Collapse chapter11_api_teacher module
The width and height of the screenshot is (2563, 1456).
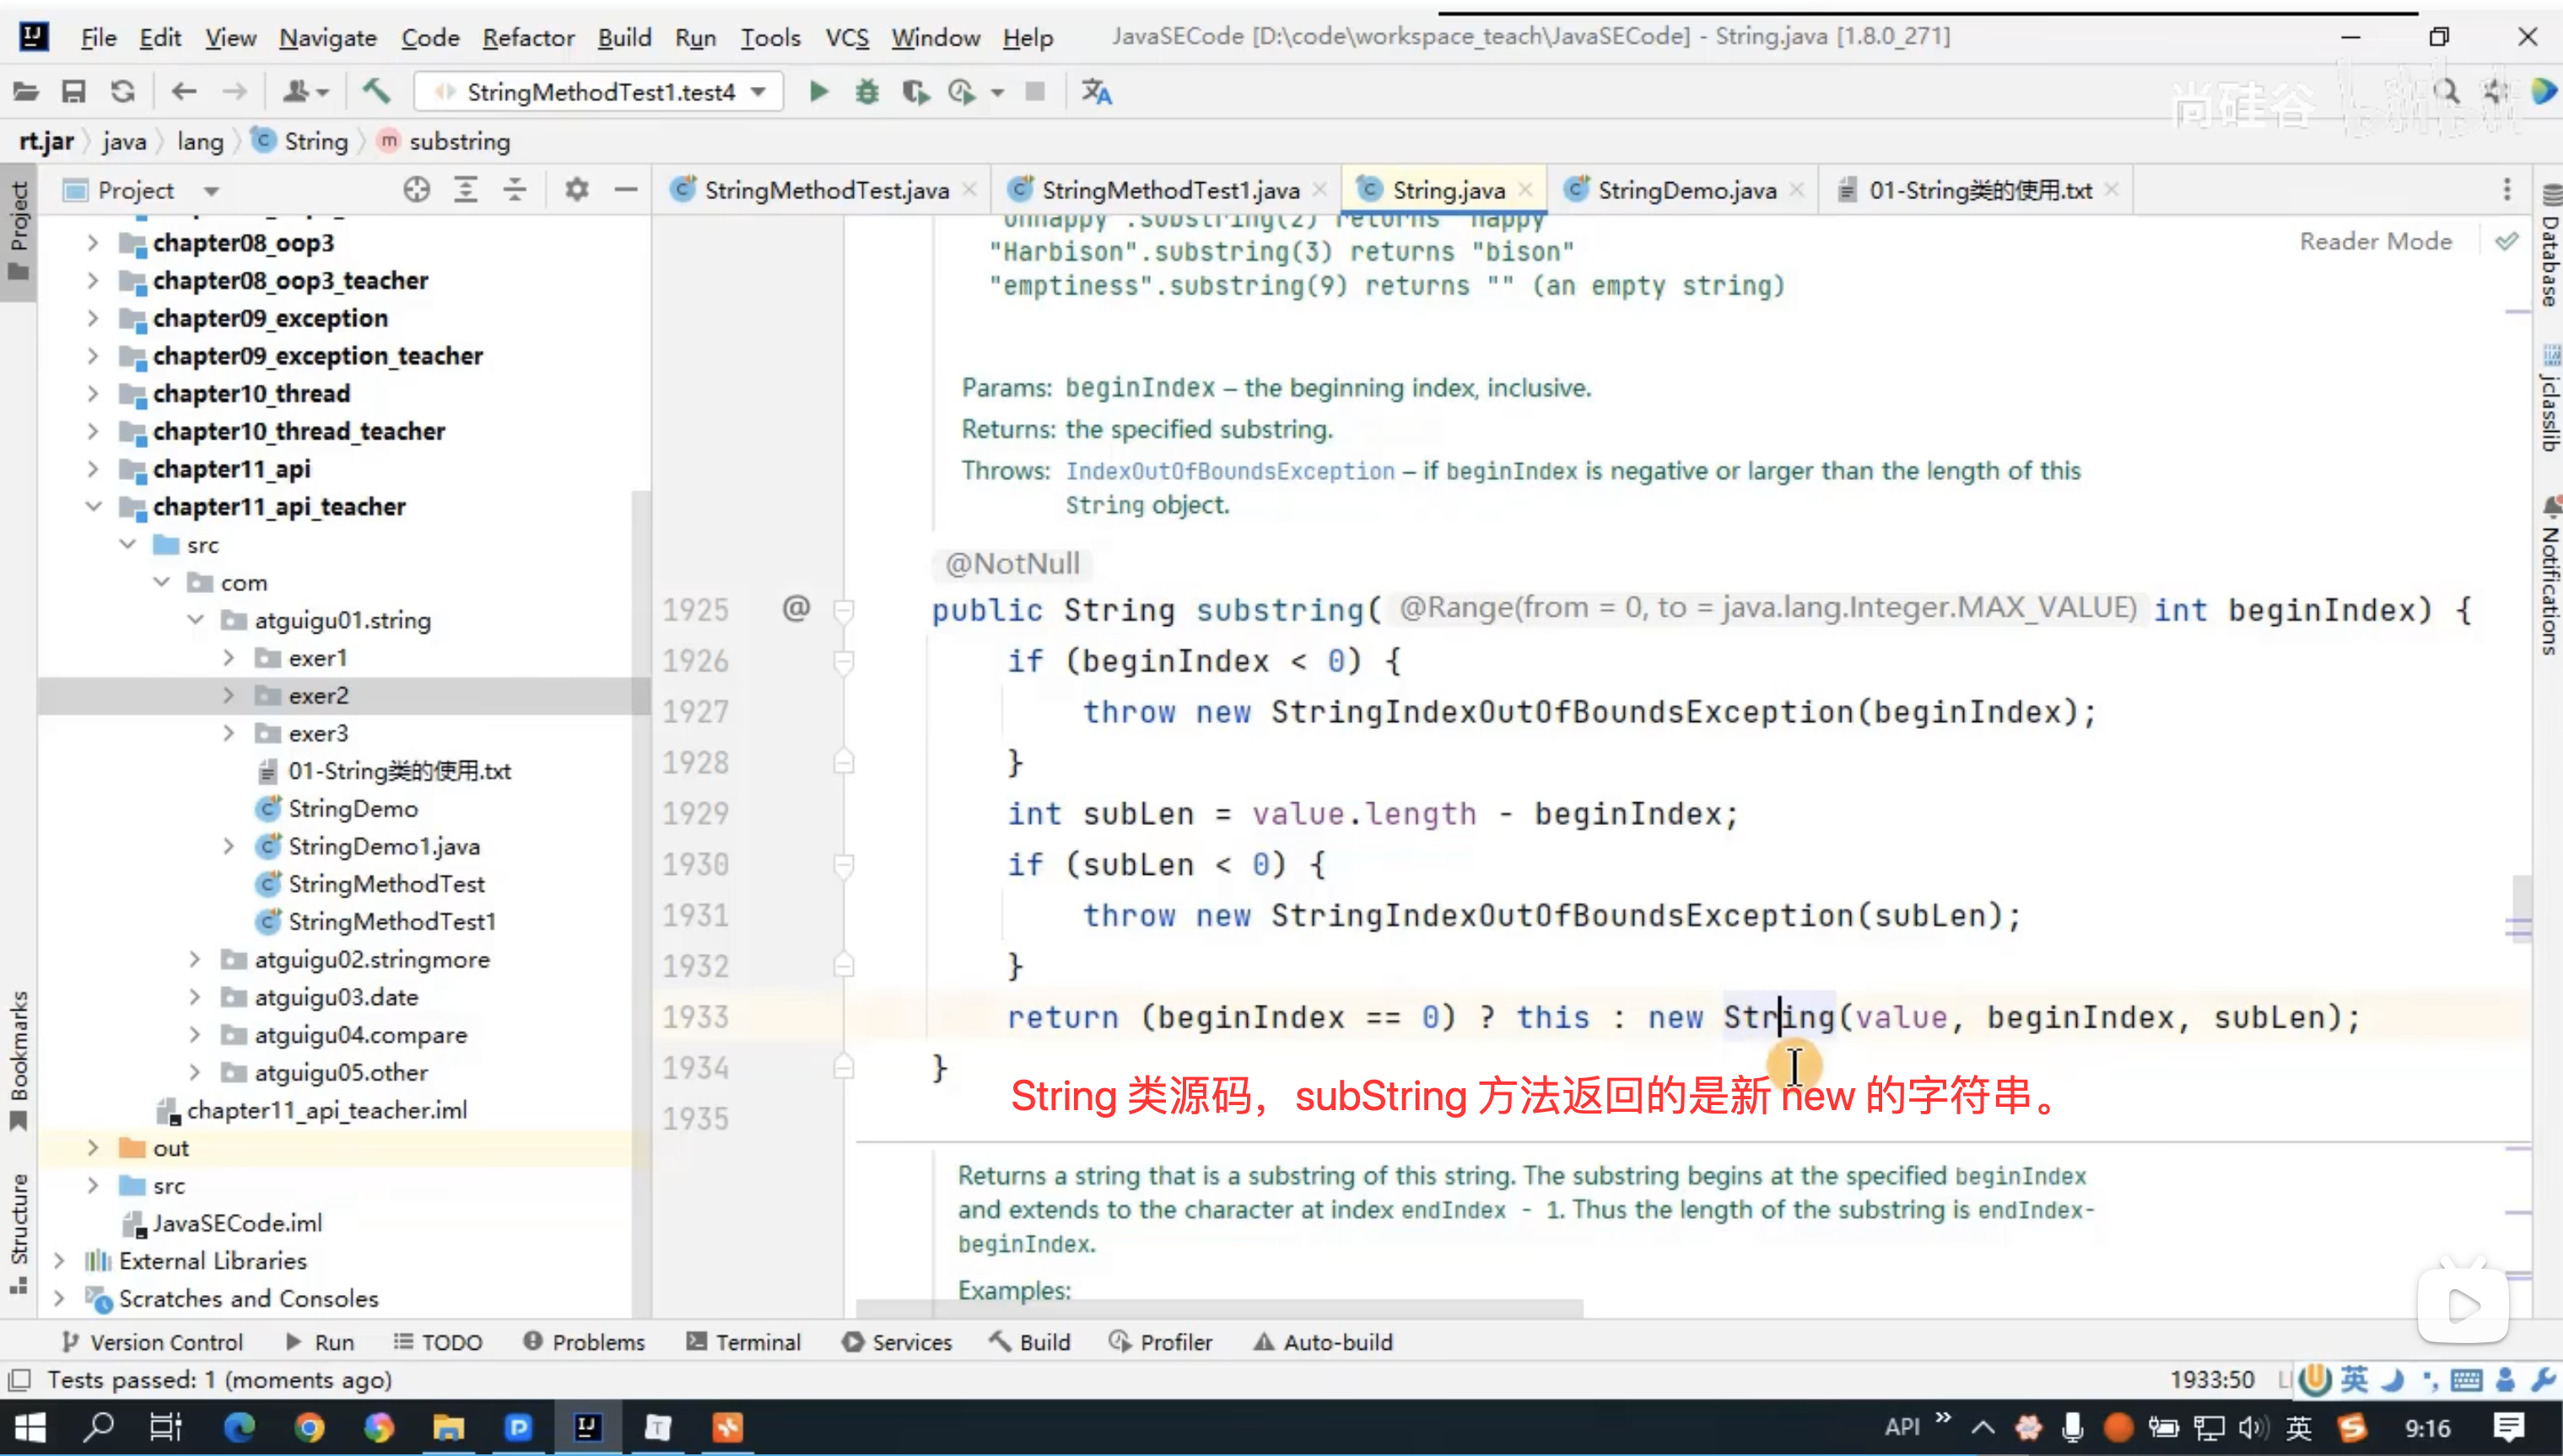[x=94, y=507]
